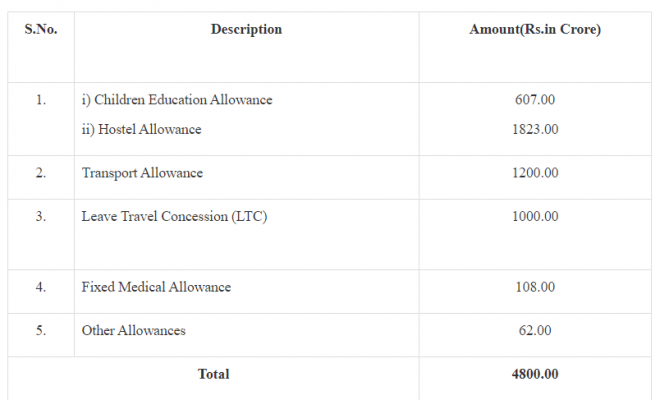Select serial number 5. cell
The width and height of the screenshot is (660, 400).
[41, 330]
